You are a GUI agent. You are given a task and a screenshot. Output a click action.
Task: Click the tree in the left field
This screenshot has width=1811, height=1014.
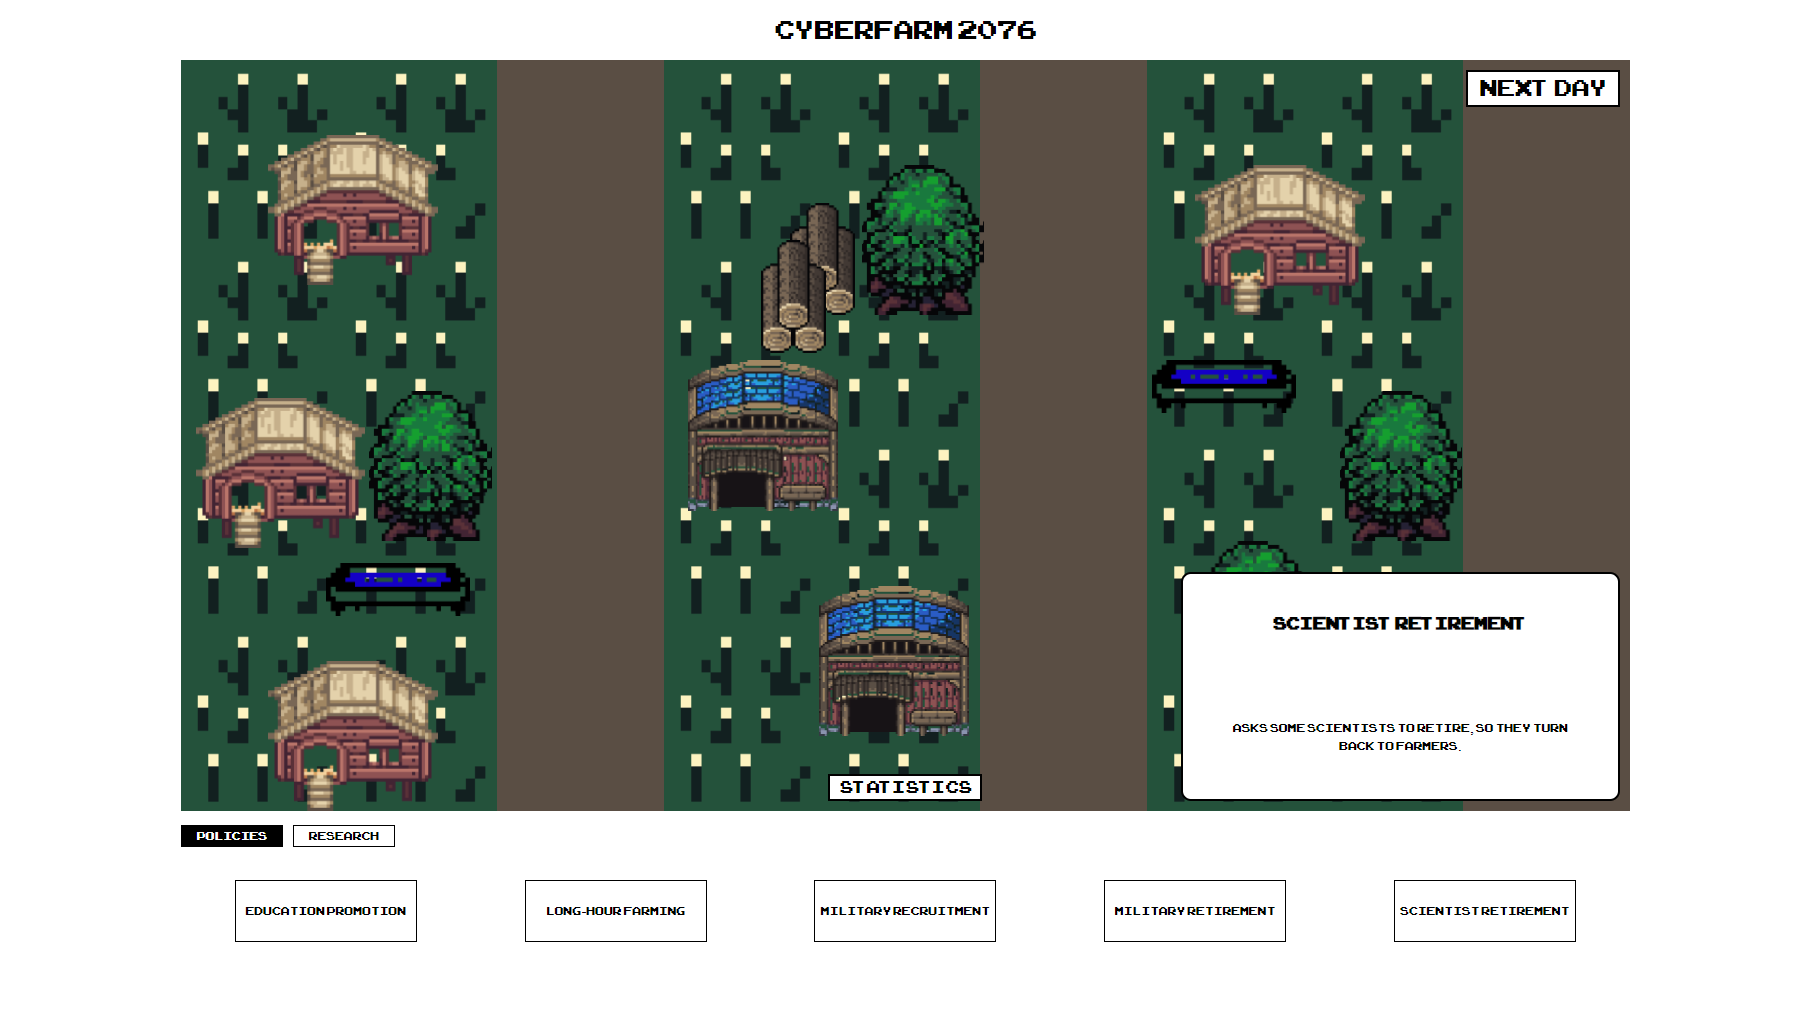click(x=431, y=466)
